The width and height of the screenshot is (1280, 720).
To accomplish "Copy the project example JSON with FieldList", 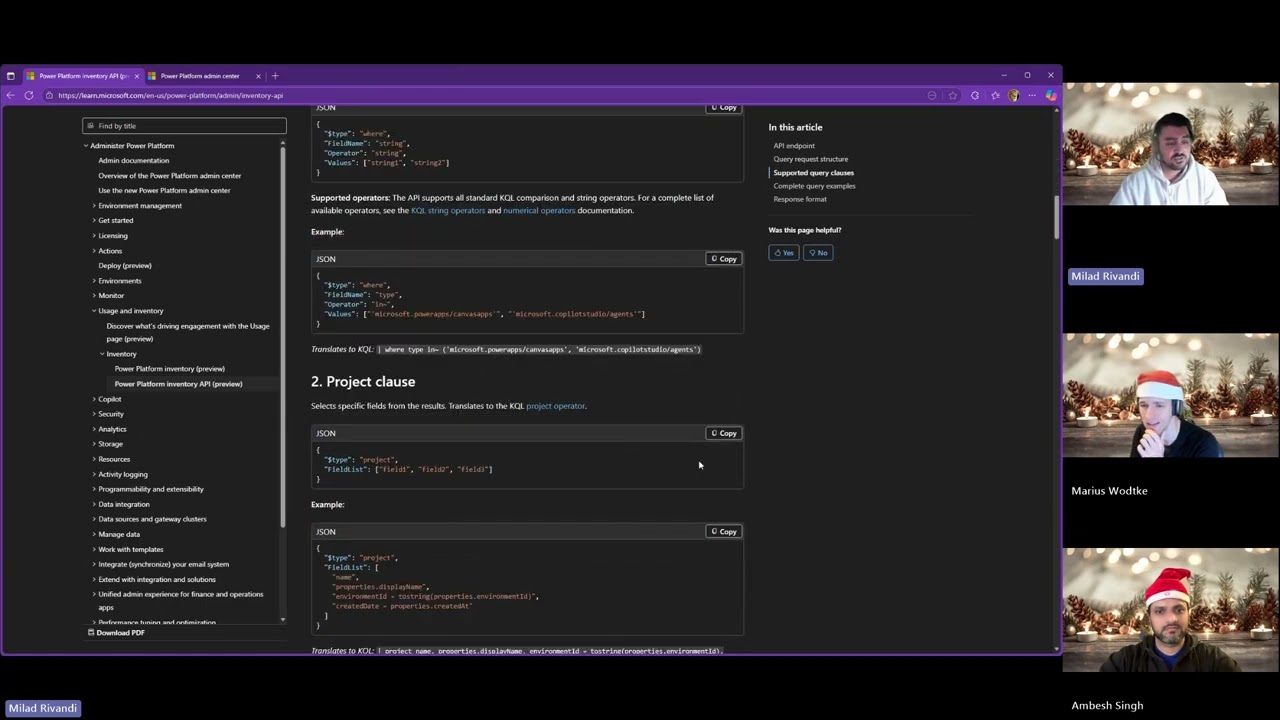I will 724,531.
